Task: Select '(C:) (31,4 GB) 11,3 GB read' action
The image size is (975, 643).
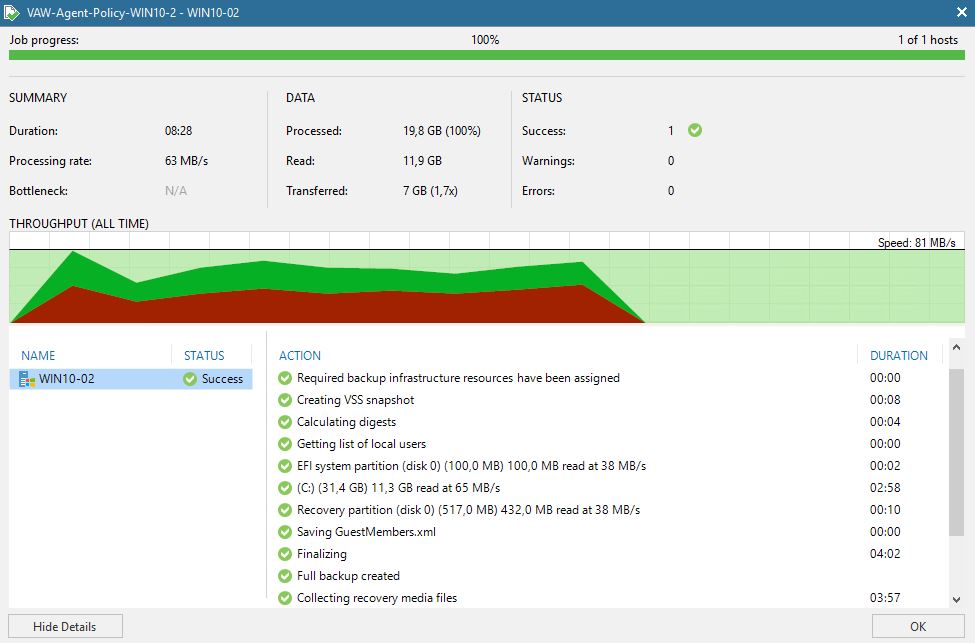Action: [x=399, y=488]
